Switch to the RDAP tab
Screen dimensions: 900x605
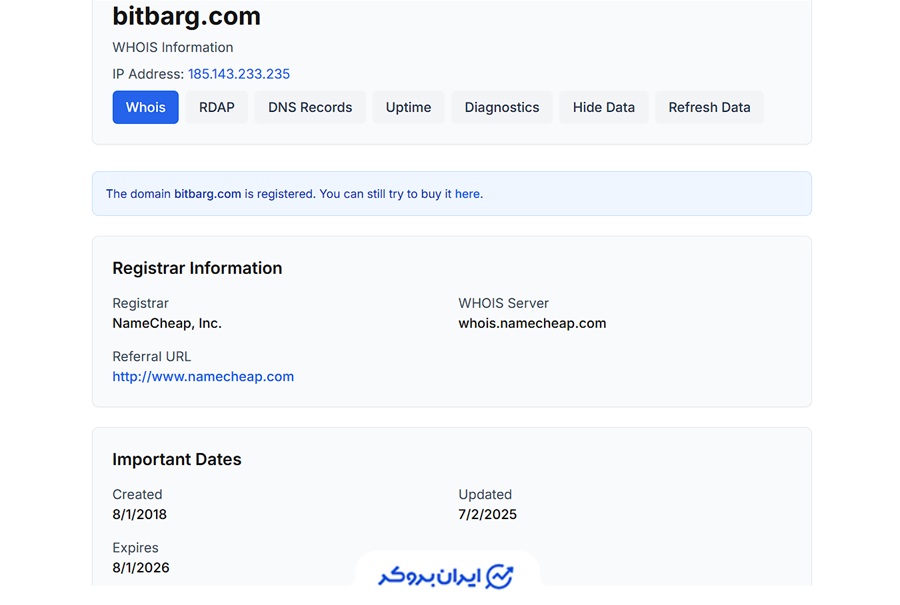[x=216, y=107]
